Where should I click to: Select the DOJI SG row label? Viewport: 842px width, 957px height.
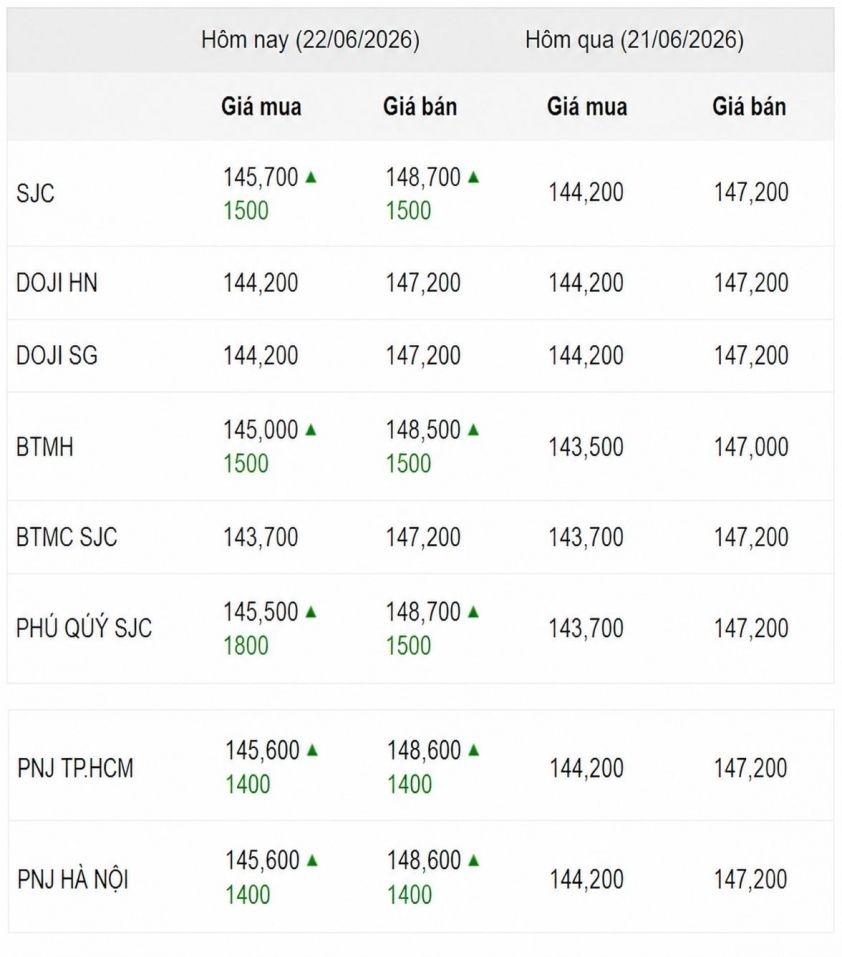coord(57,356)
